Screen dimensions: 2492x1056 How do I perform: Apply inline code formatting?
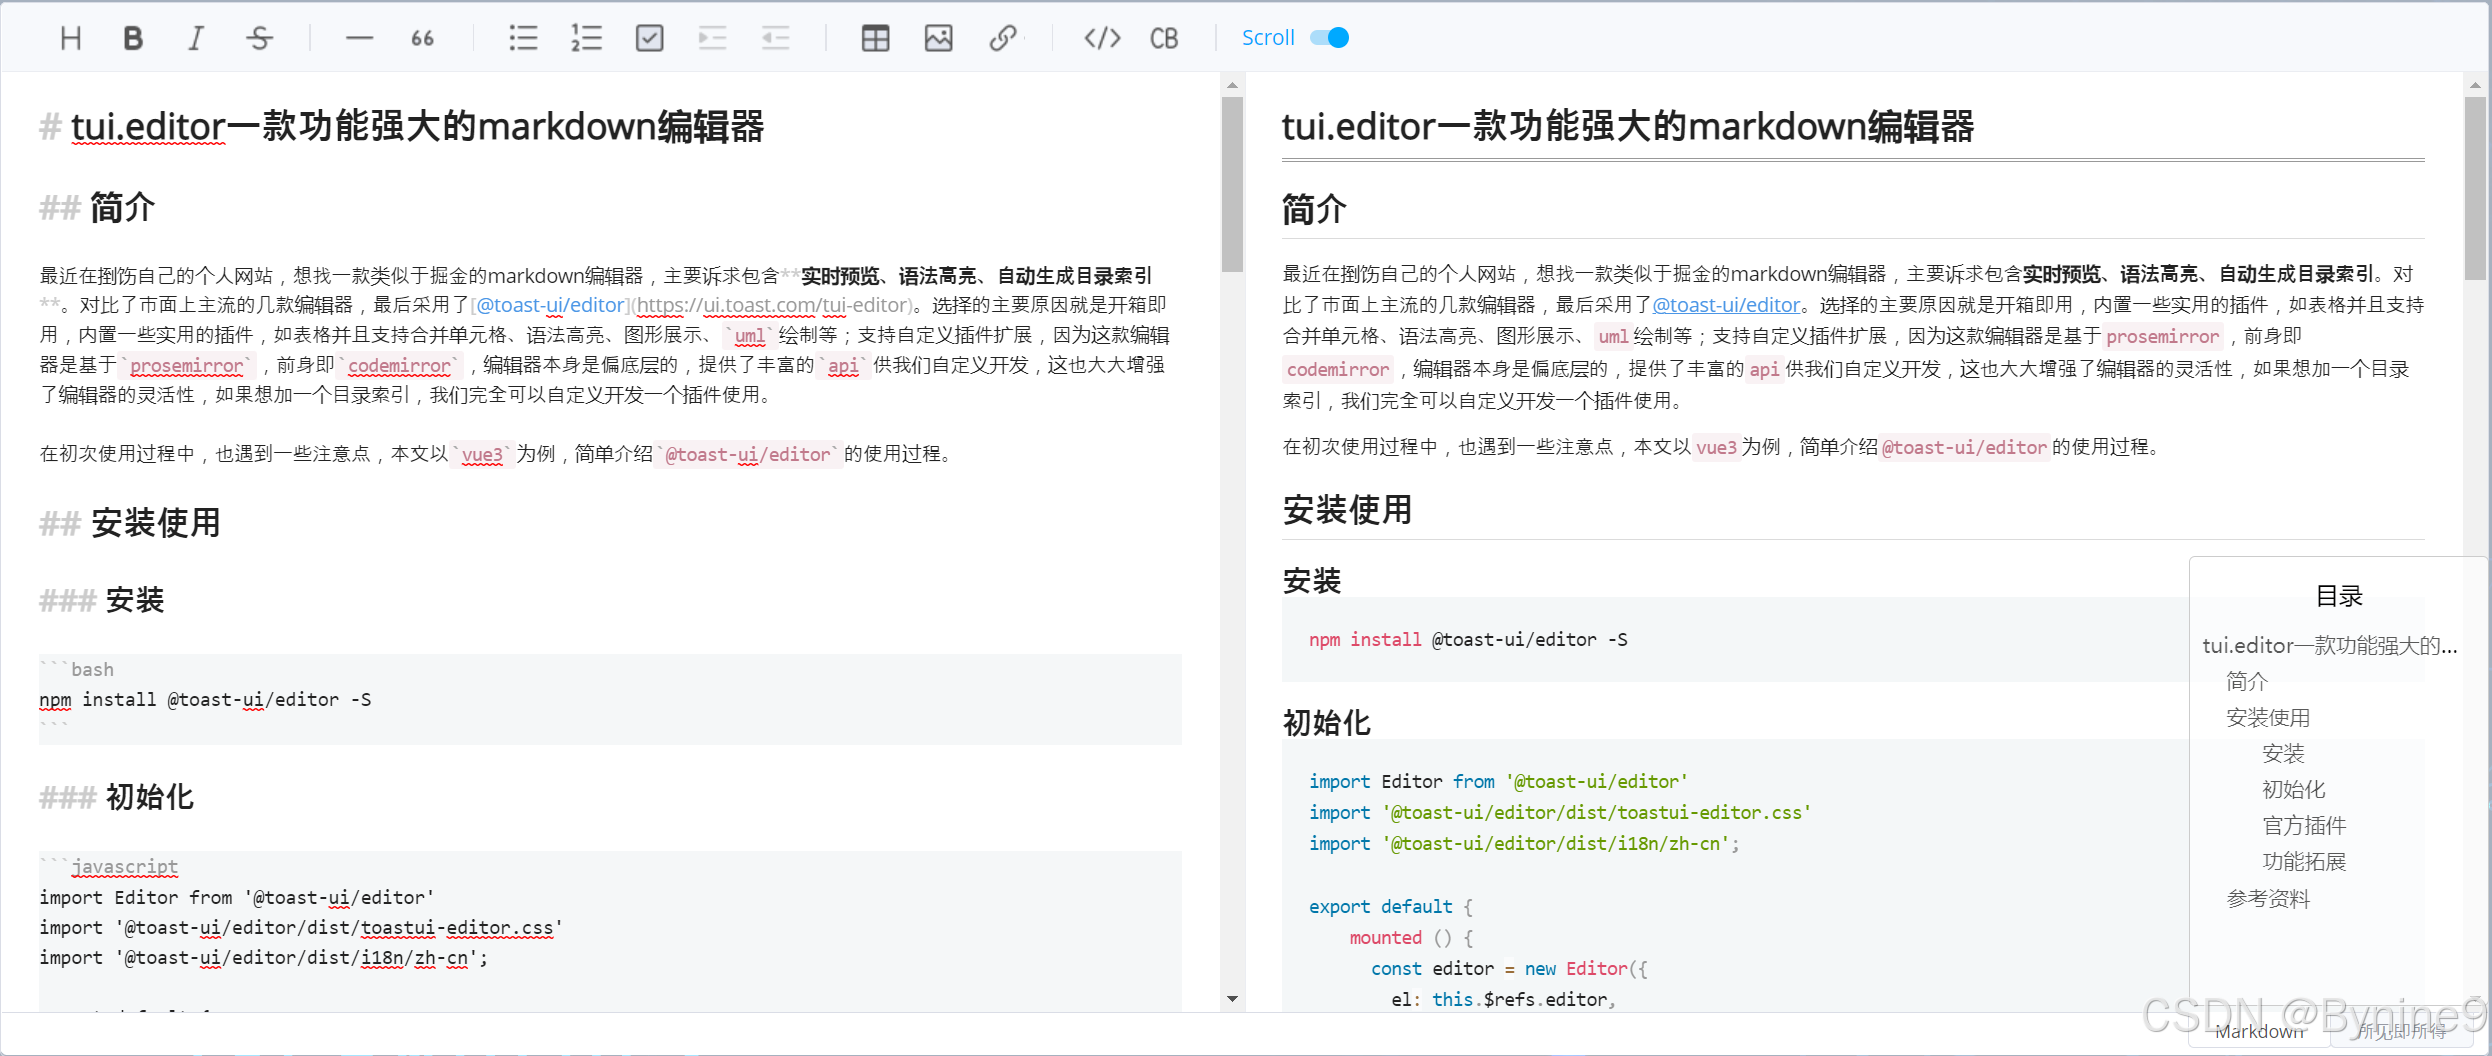pos(1101,38)
